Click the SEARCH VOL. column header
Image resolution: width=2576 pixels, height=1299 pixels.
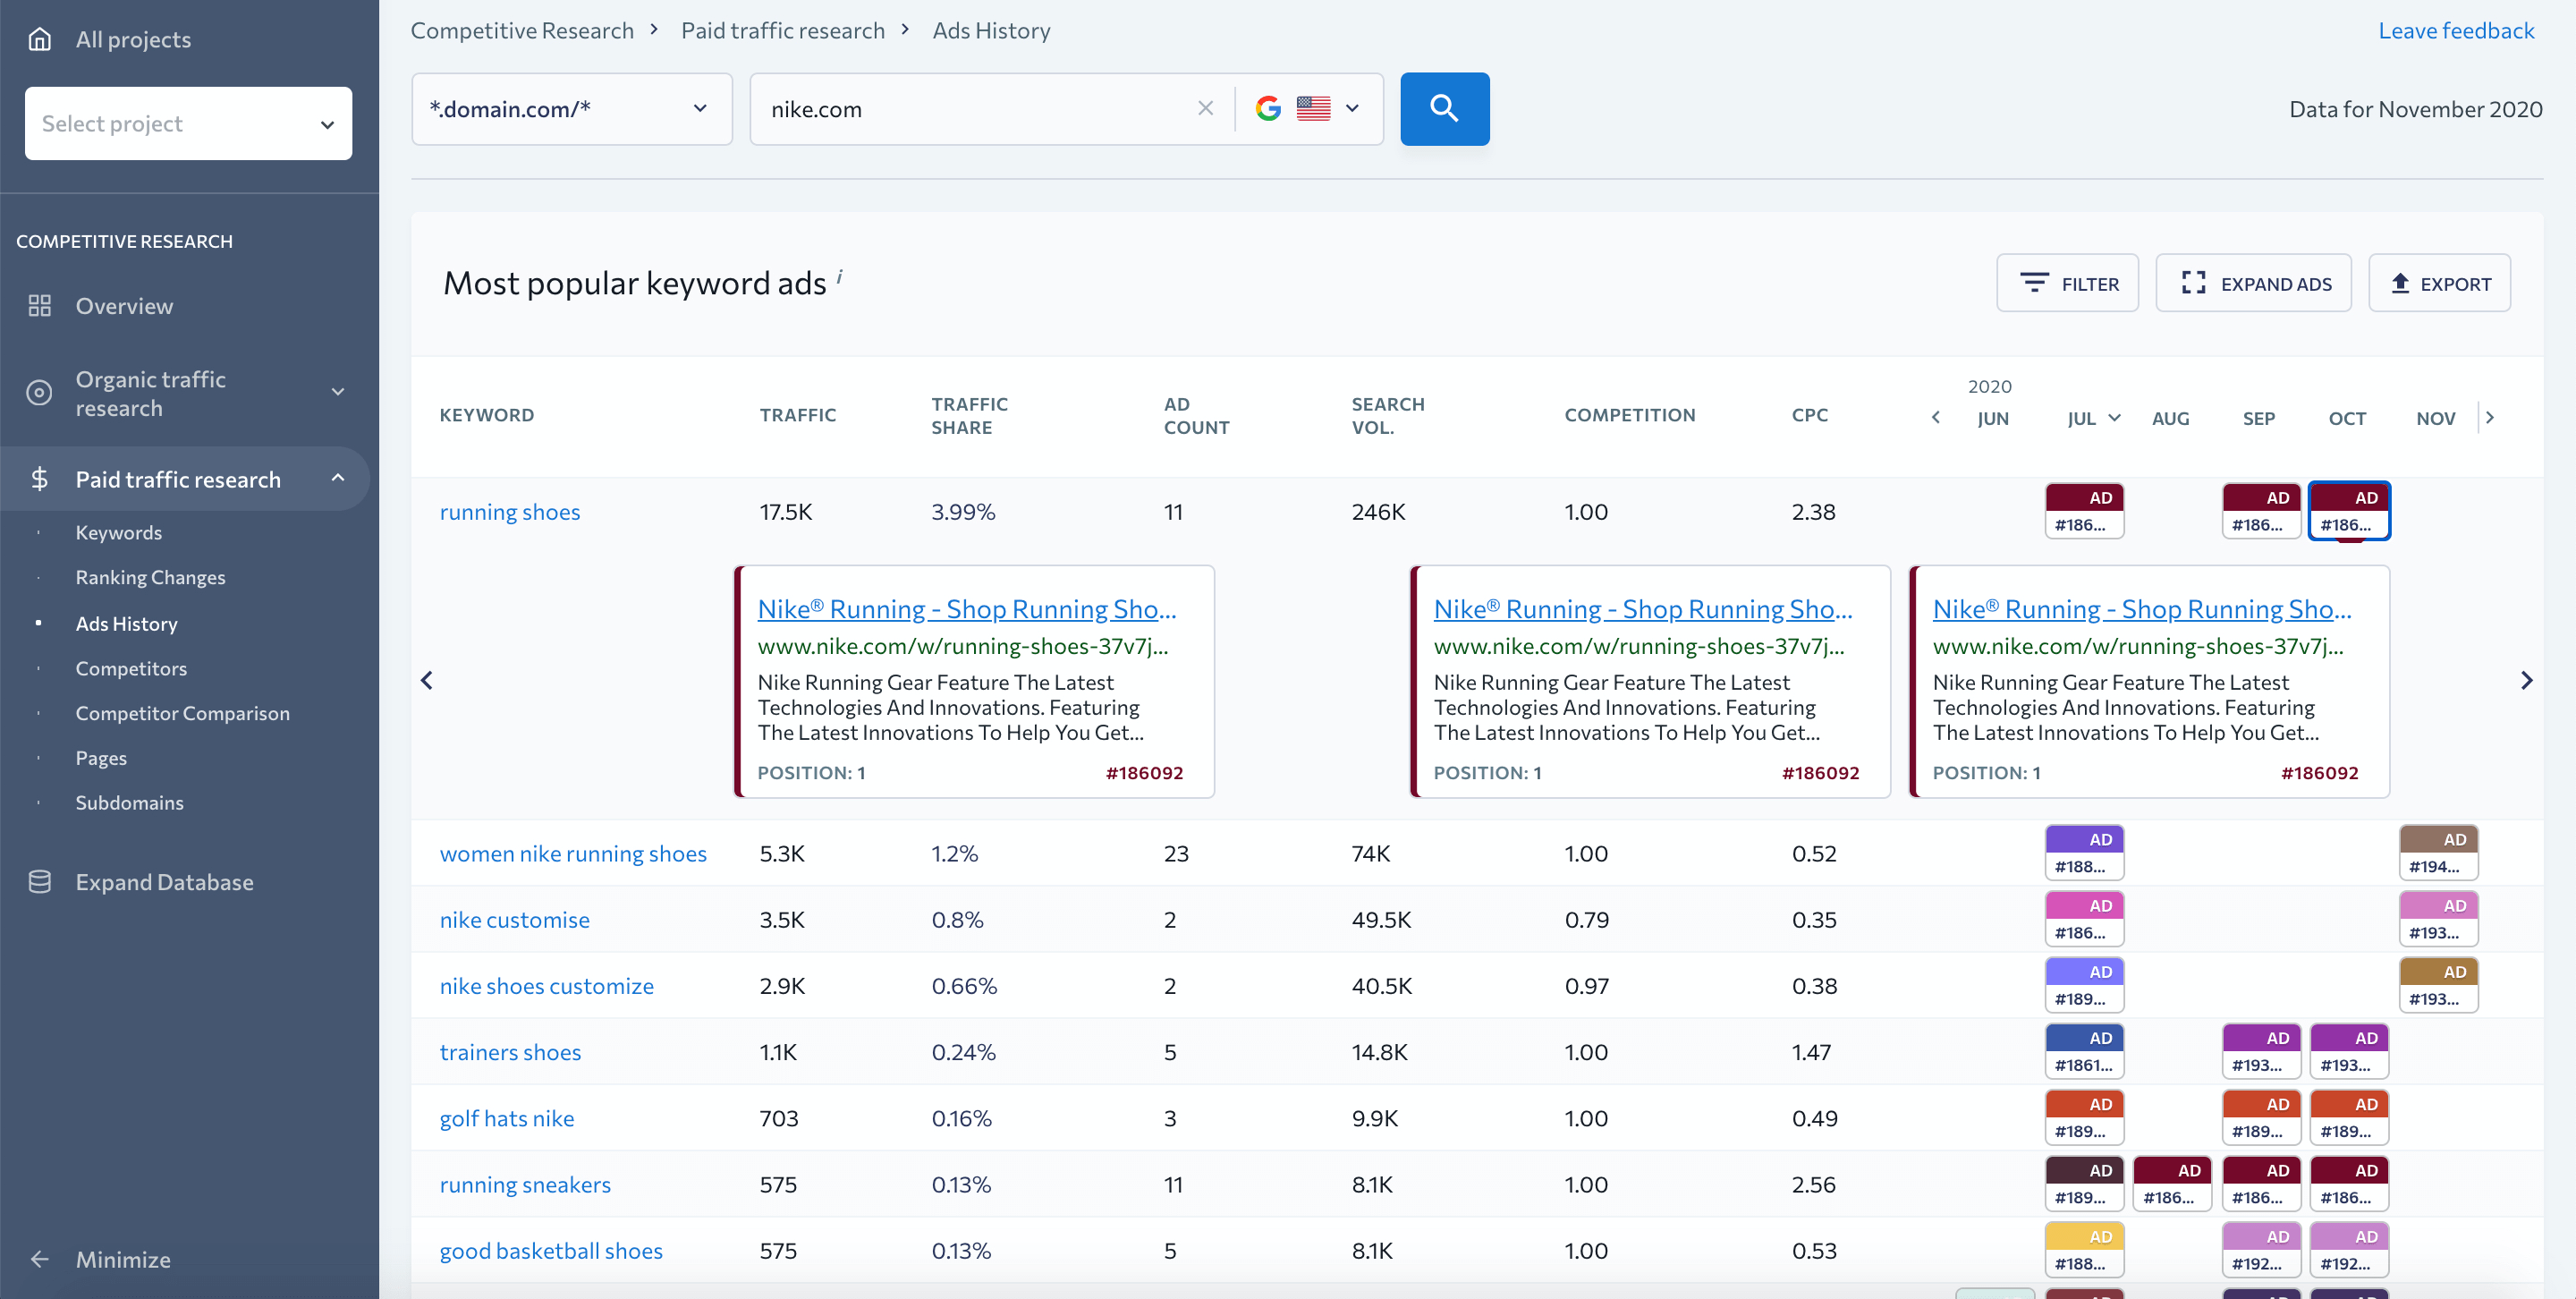pyautogui.click(x=1387, y=416)
